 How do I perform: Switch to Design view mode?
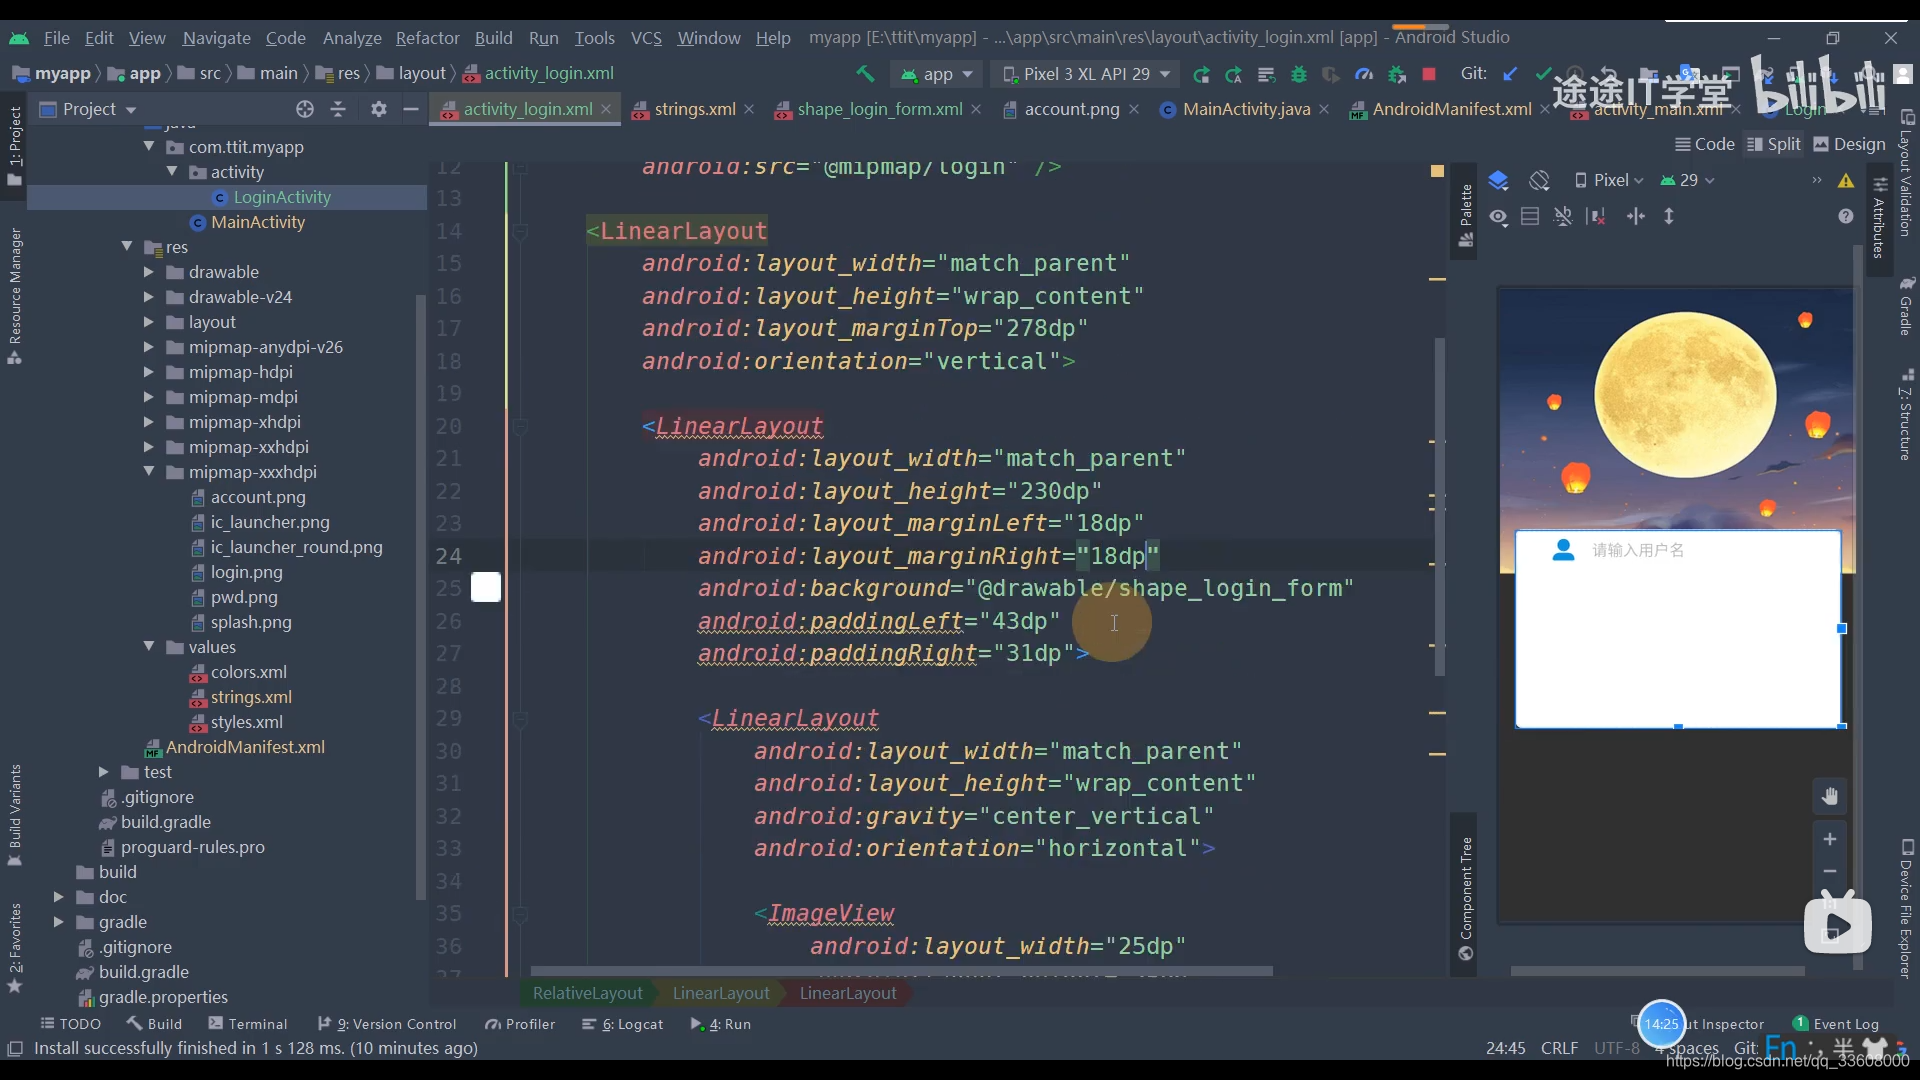click(x=1849, y=145)
